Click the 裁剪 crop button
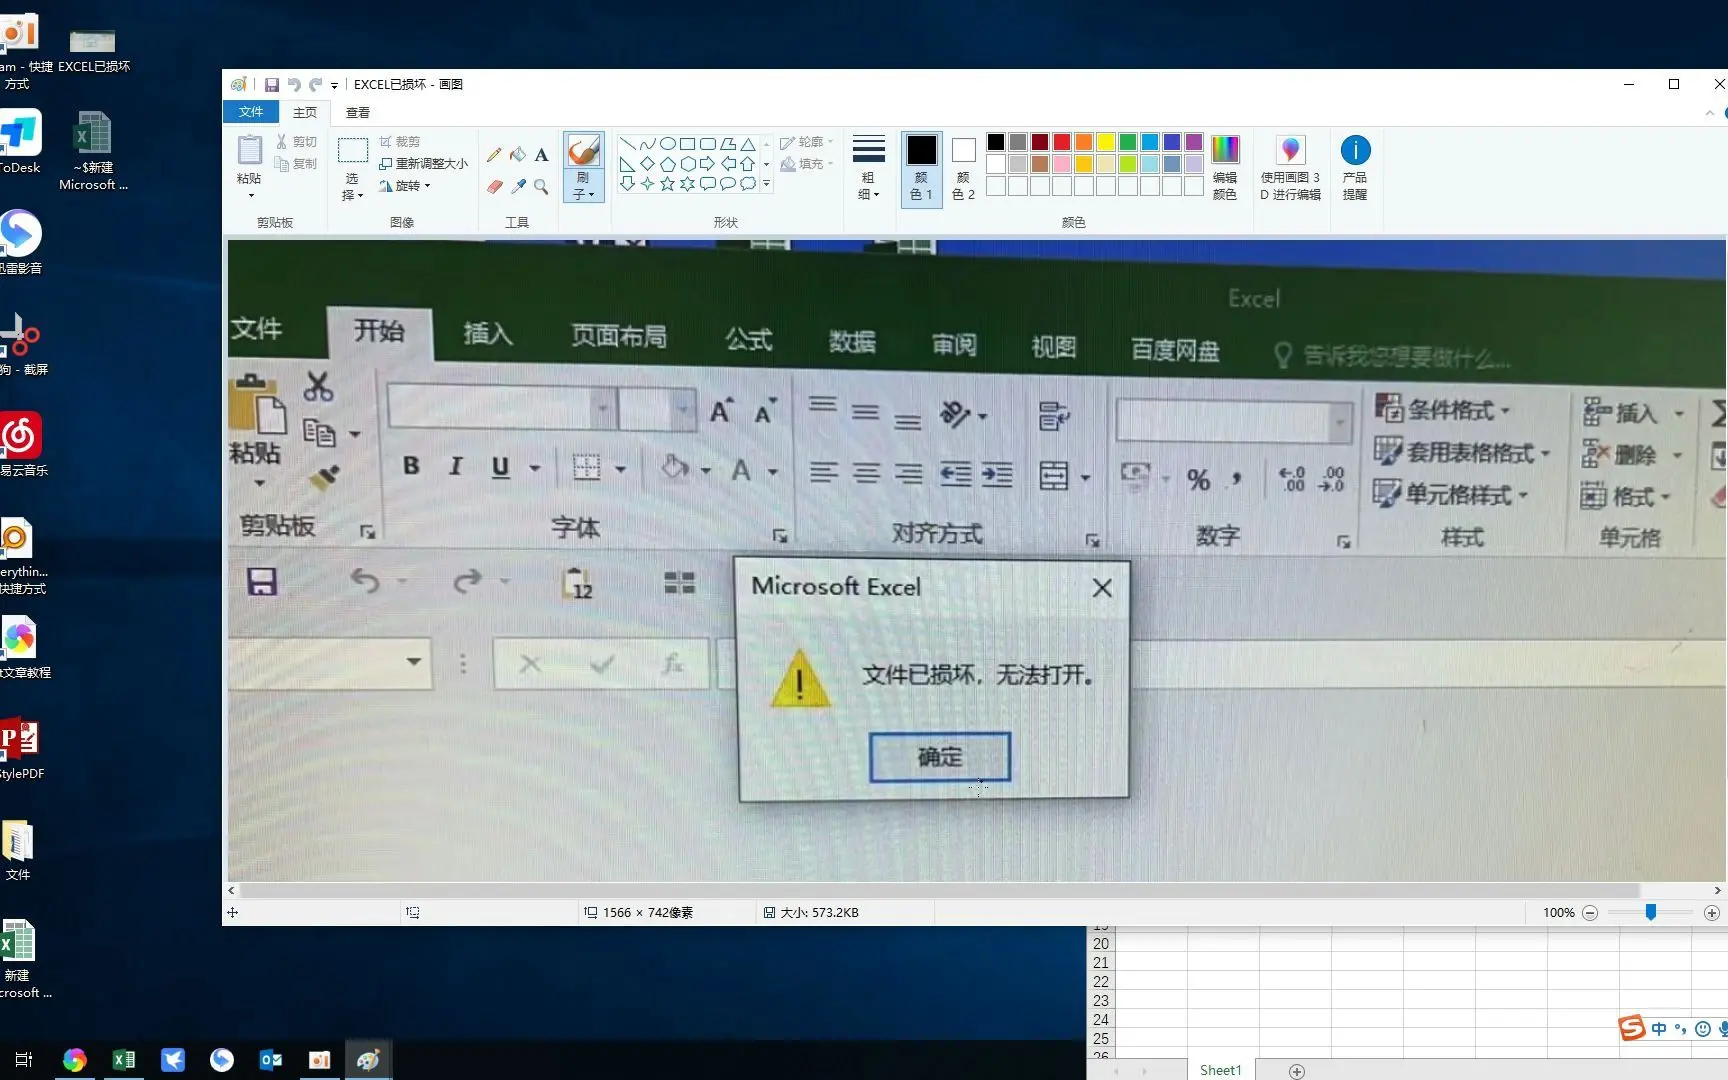The height and width of the screenshot is (1080, 1728). (400, 142)
